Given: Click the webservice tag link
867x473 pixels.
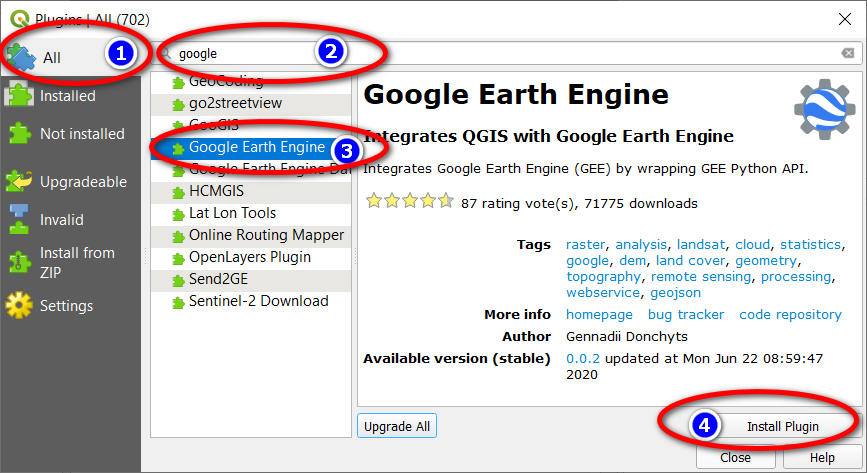Looking at the screenshot, I should click(x=603, y=293).
